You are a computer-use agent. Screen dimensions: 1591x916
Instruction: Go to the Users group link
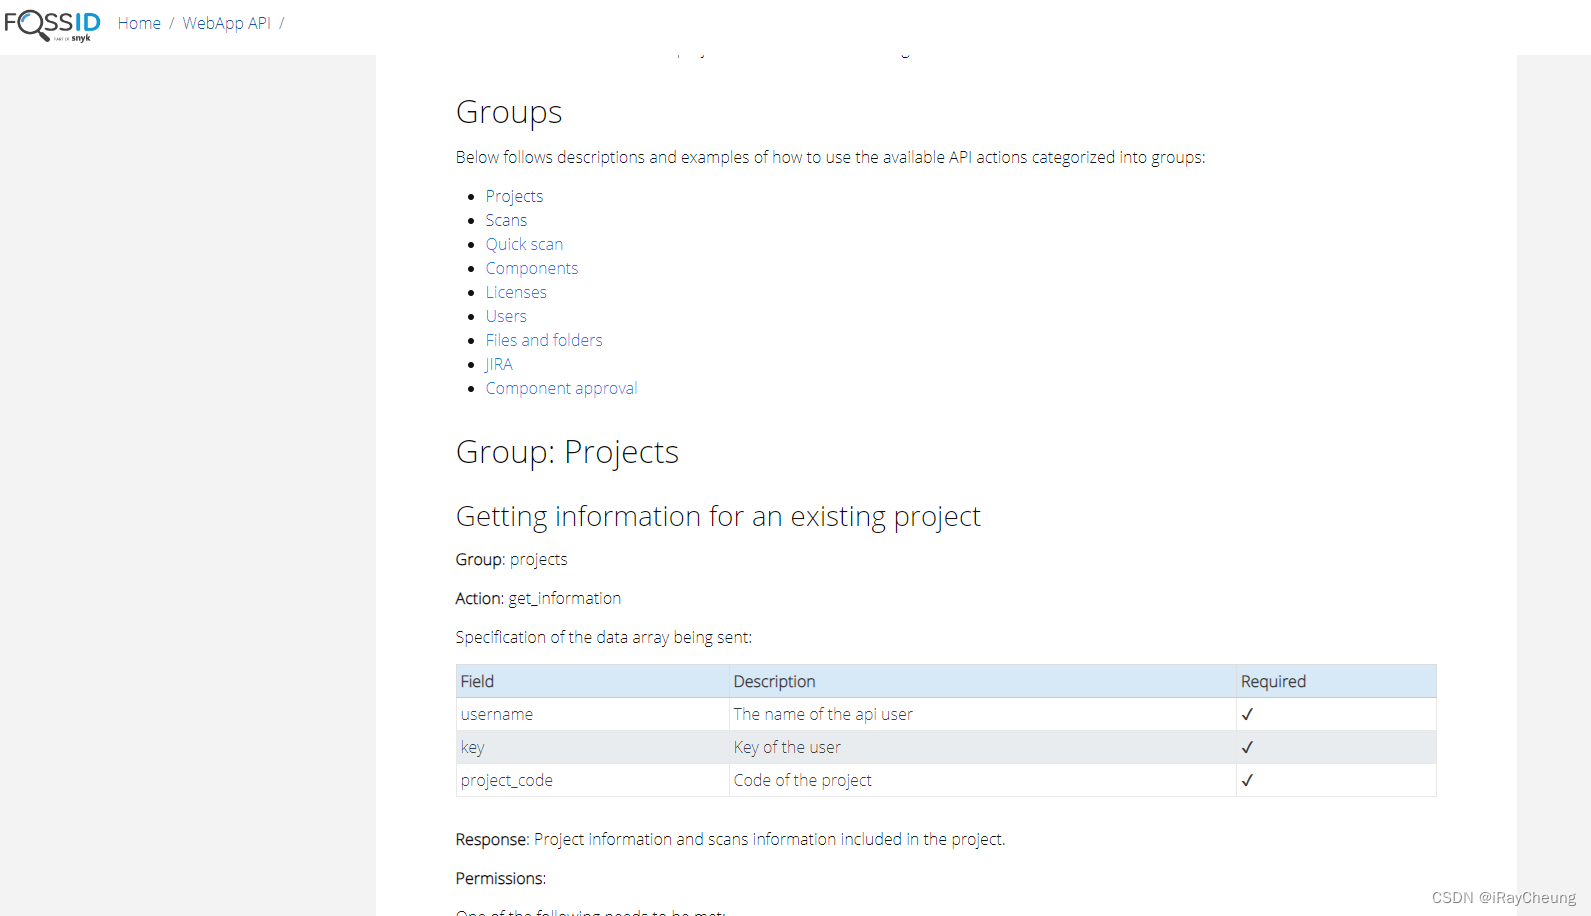click(506, 316)
